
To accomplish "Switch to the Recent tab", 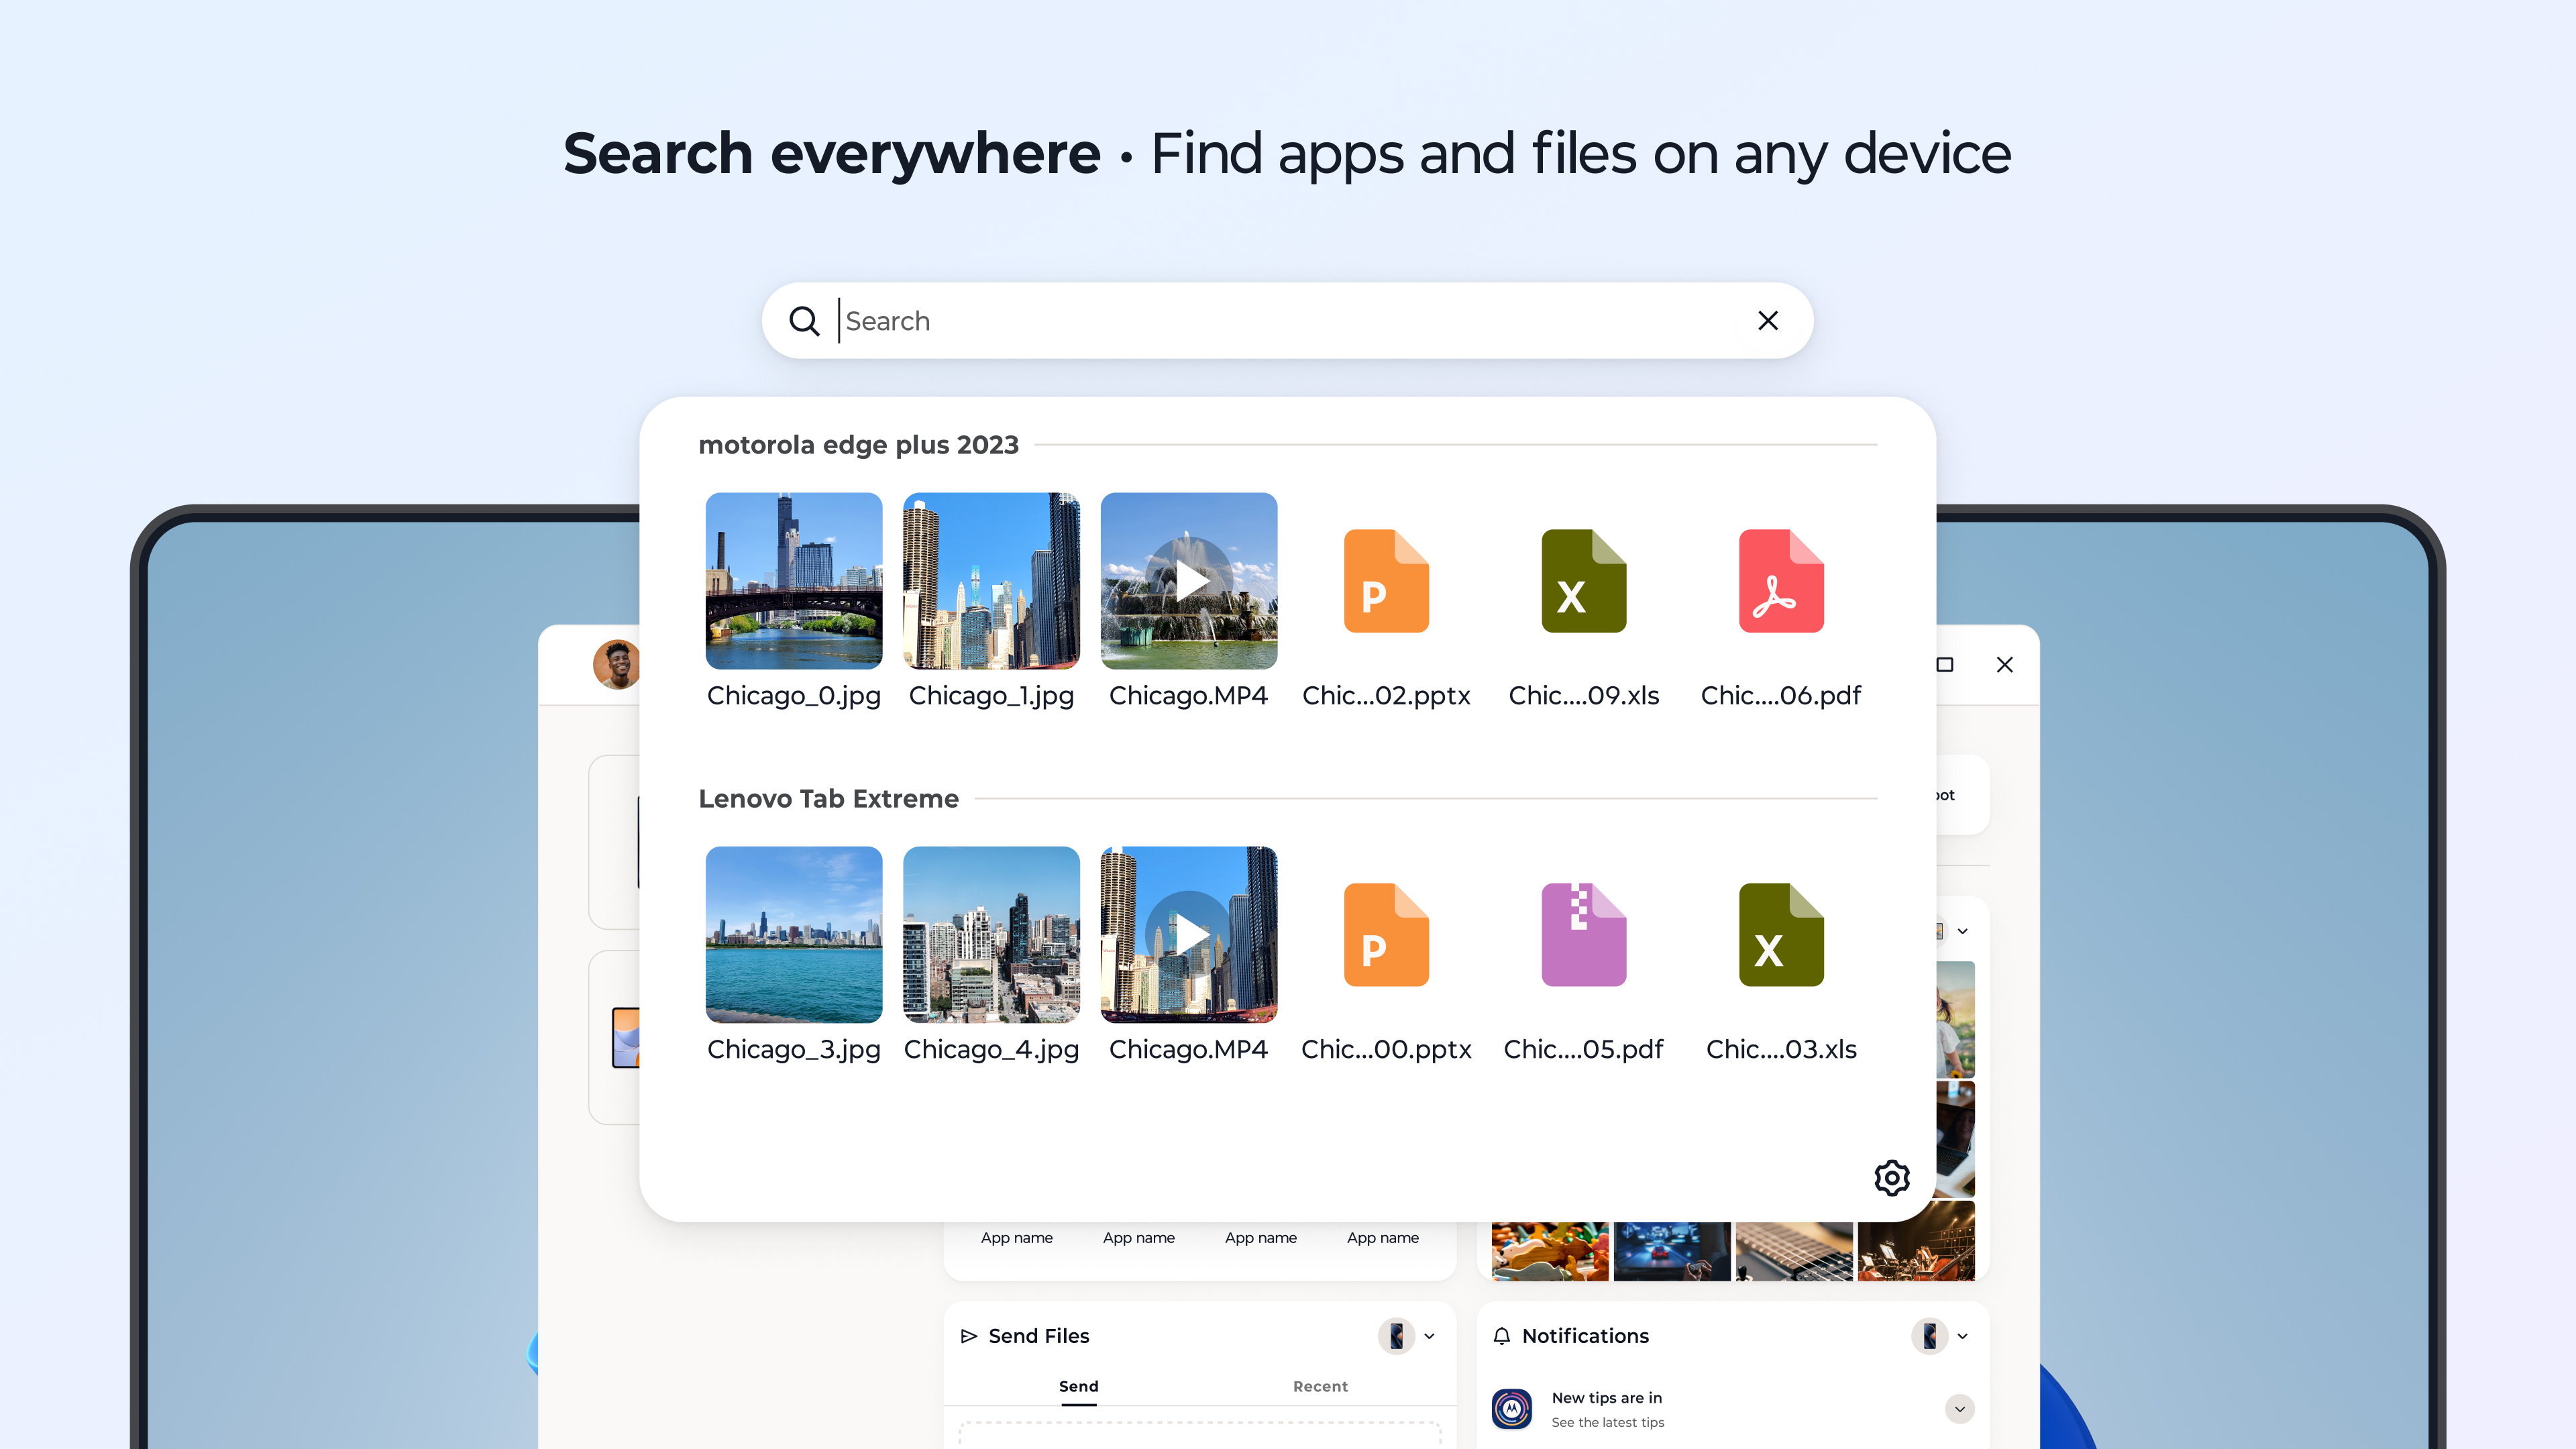I will pyautogui.click(x=1320, y=1386).
